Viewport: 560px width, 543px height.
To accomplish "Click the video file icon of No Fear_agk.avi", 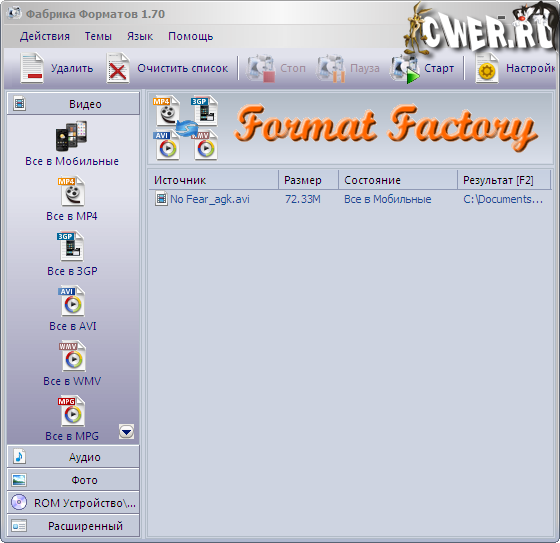I will 161,199.
